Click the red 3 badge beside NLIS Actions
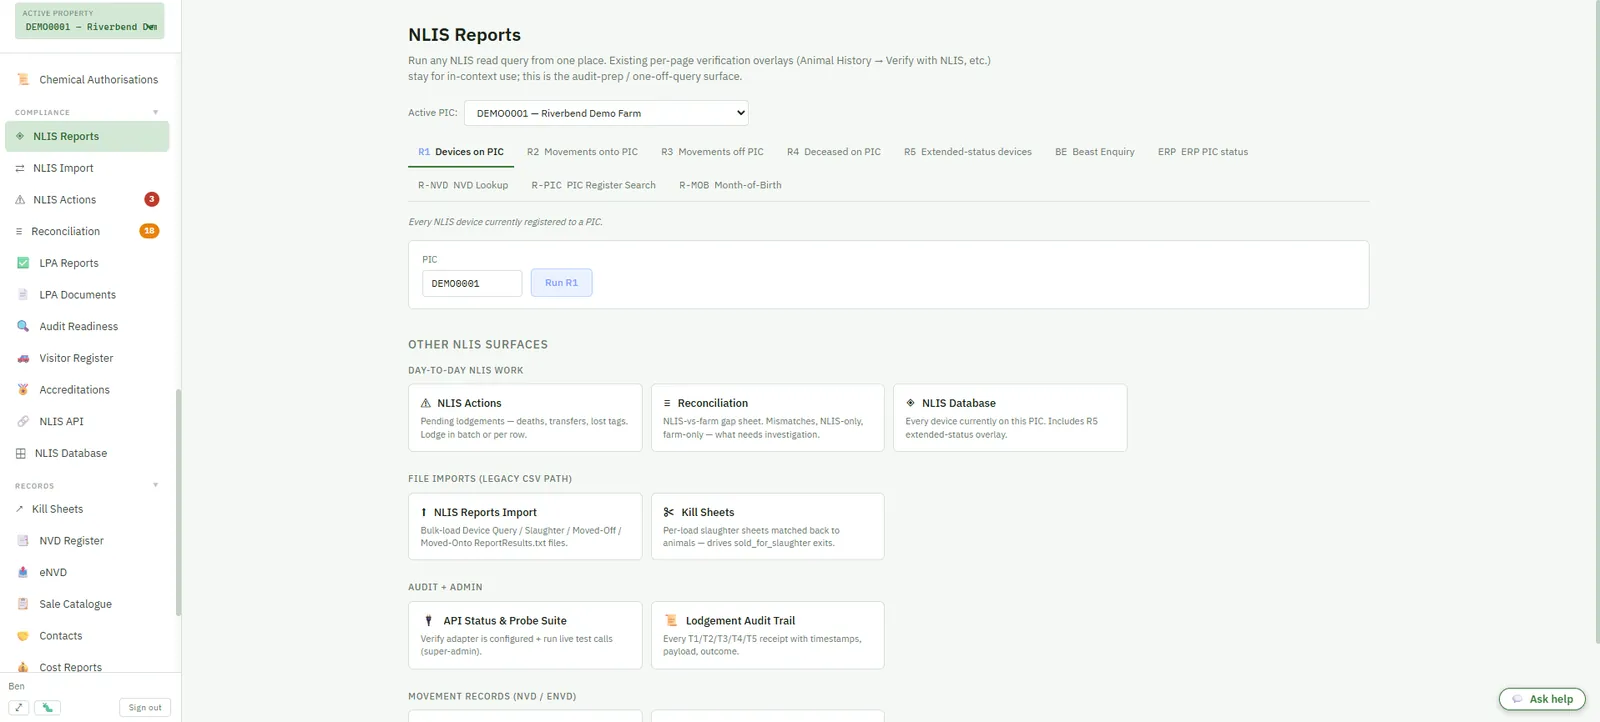This screenshot has height=722, width=1600. [x=152, y=200]
